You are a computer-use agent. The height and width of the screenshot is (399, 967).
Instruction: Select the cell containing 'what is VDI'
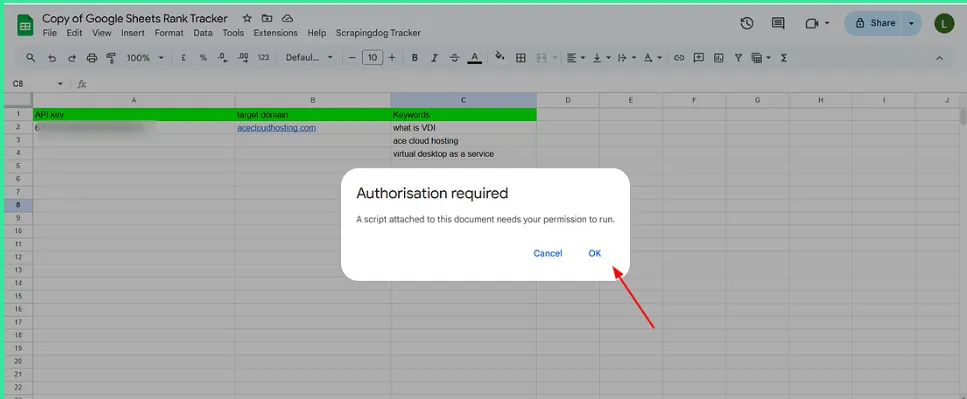tap(463, 128)
